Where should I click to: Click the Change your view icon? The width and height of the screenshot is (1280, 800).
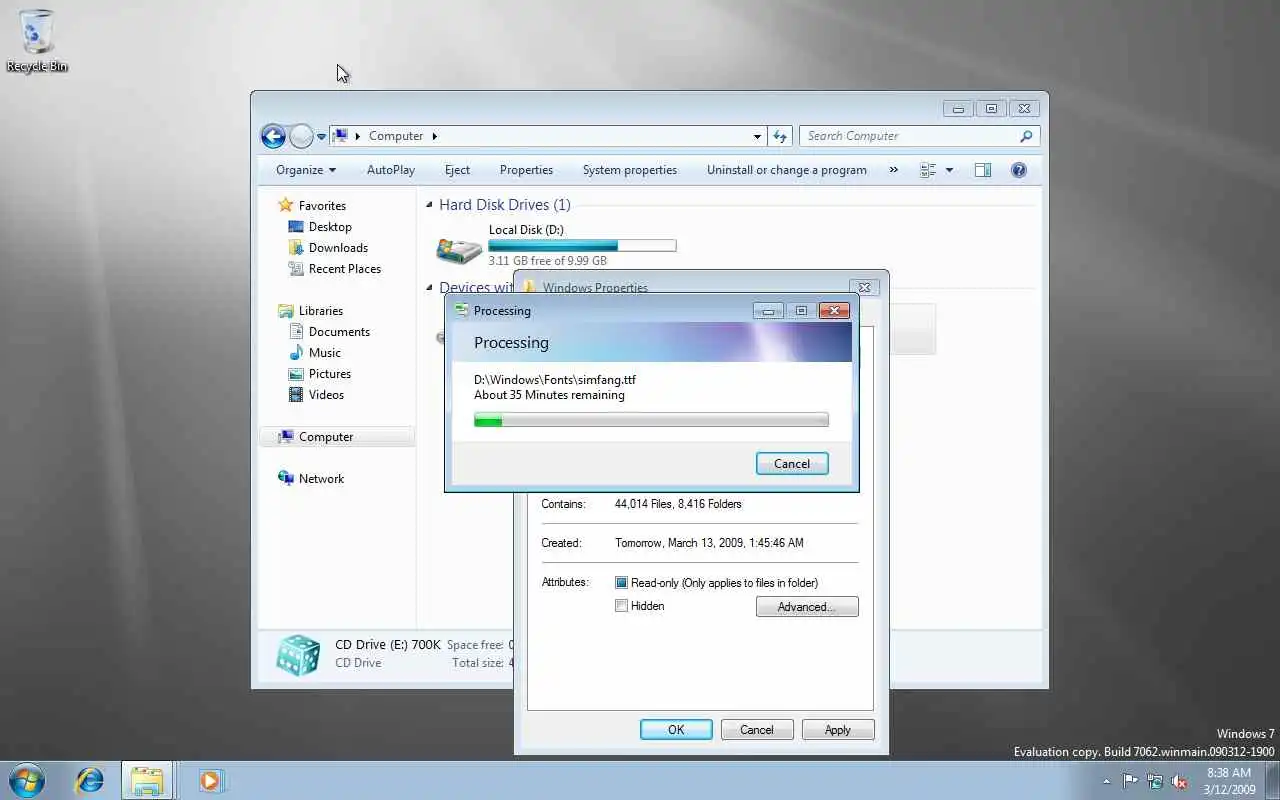[x=928, y=170]
